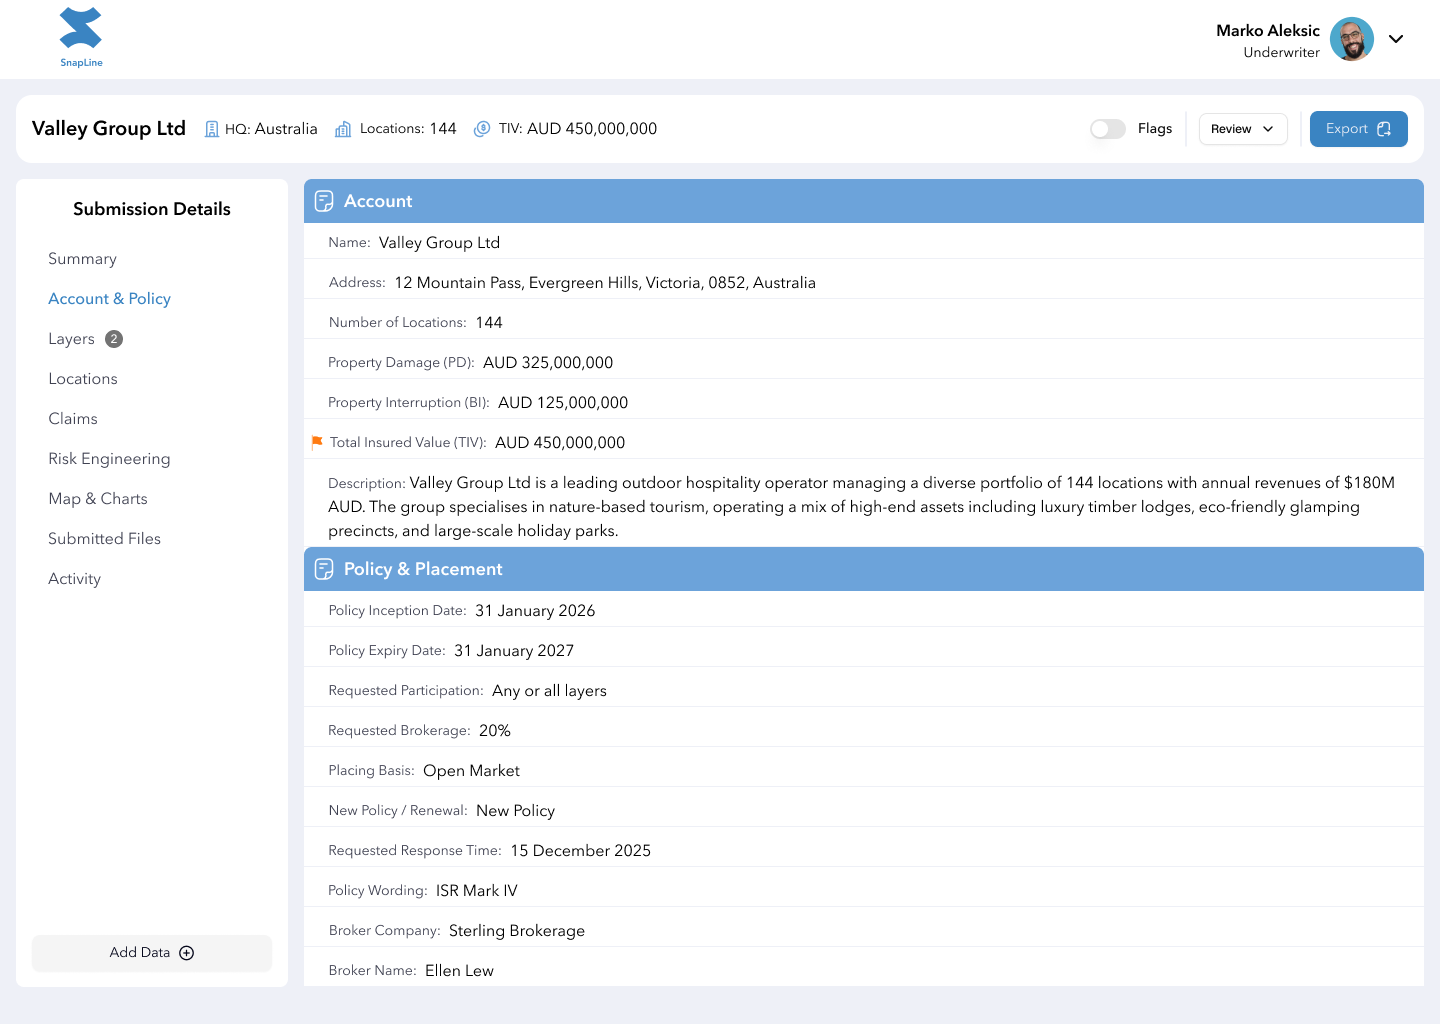Click Marko Aleksic's profile avatar

point(1352,39)
